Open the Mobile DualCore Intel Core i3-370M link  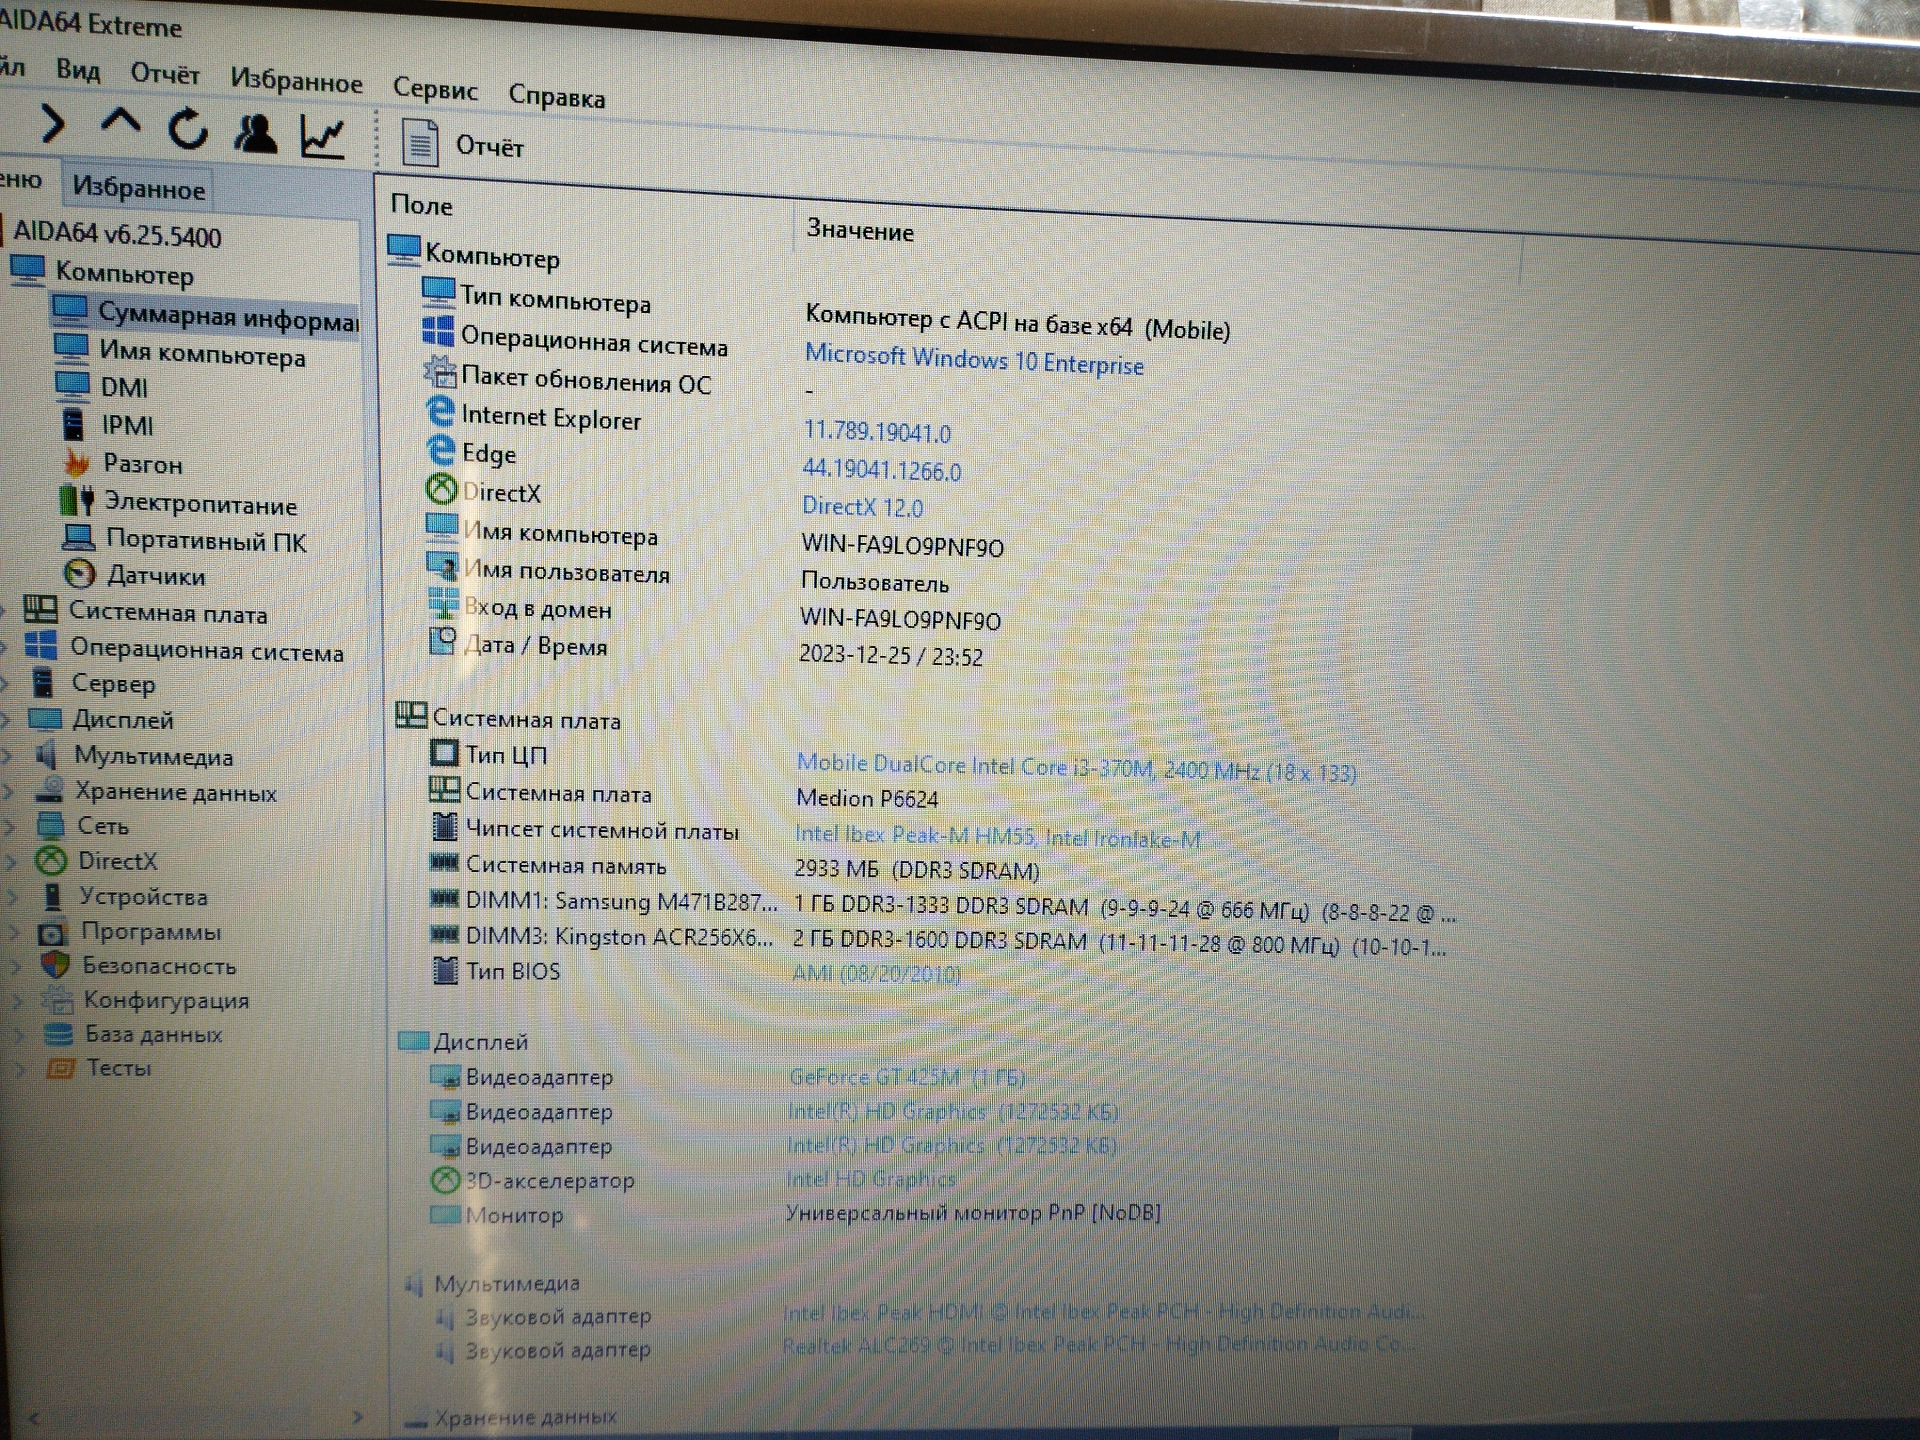coord(1076,768)
